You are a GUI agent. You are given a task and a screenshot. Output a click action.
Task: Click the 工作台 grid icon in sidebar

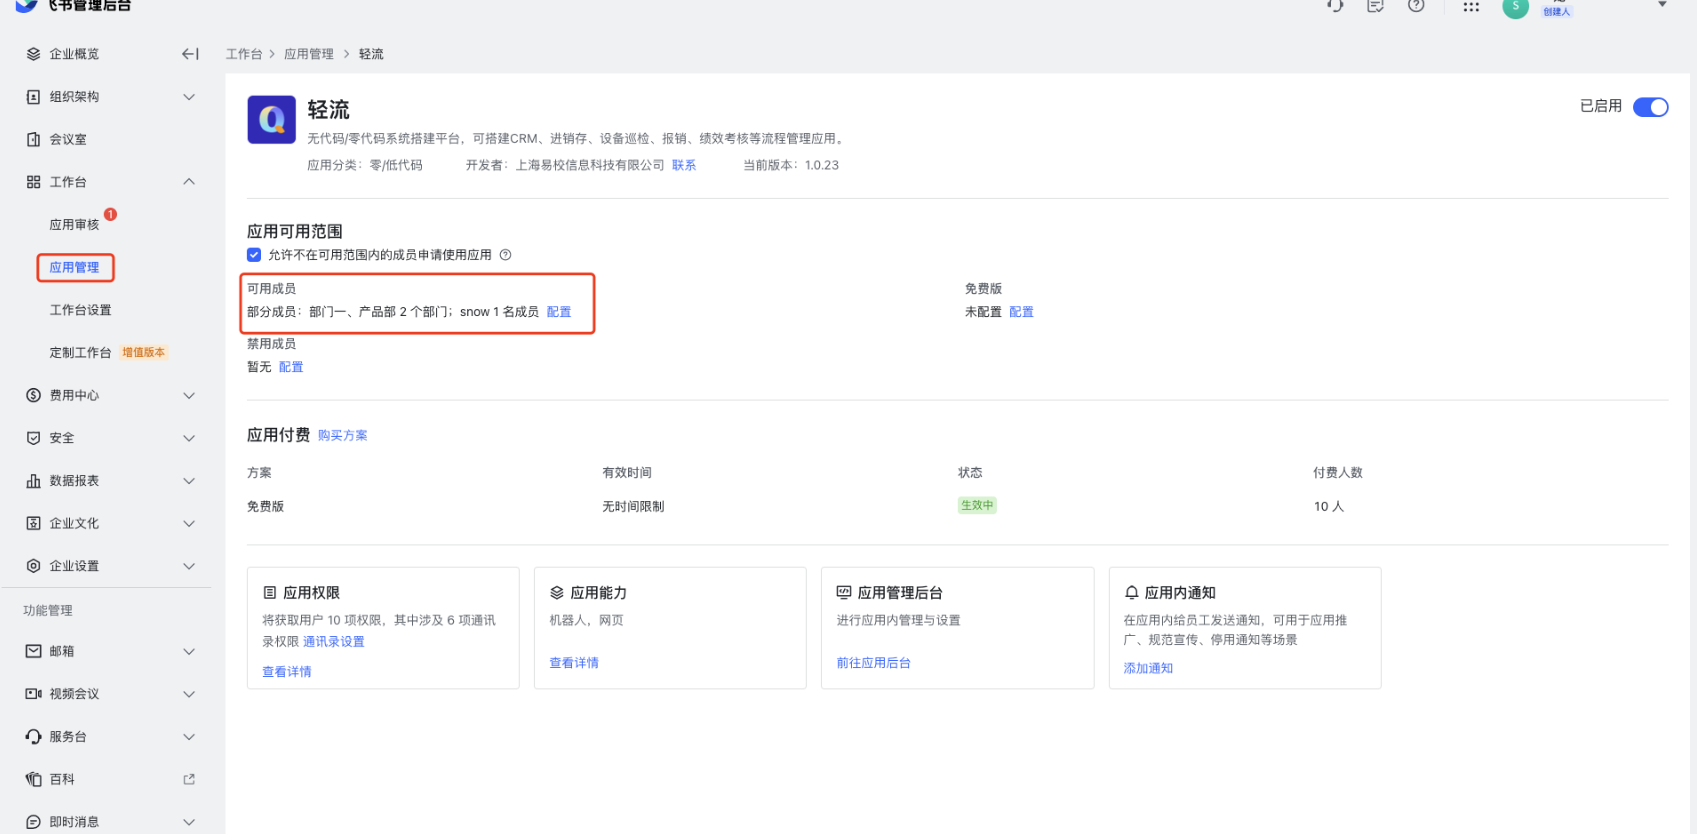(x=33, y=182)
